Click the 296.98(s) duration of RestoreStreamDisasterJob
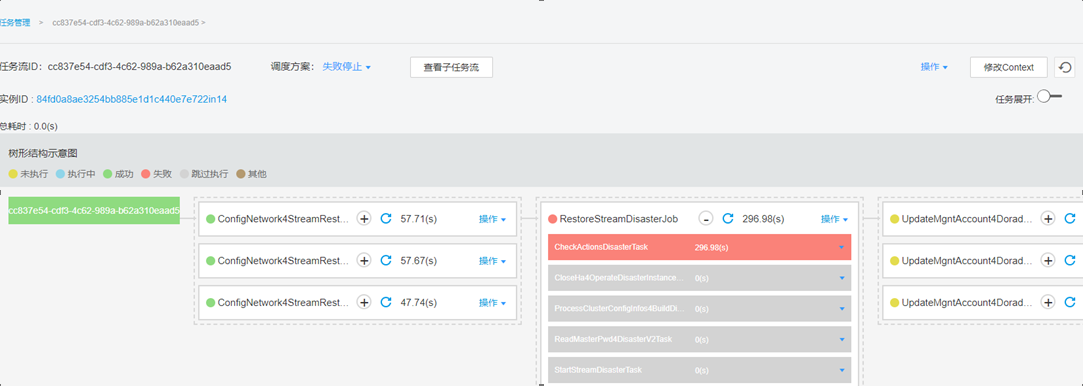The width and height of the screenshot is (1083, 386). point(763,219)
